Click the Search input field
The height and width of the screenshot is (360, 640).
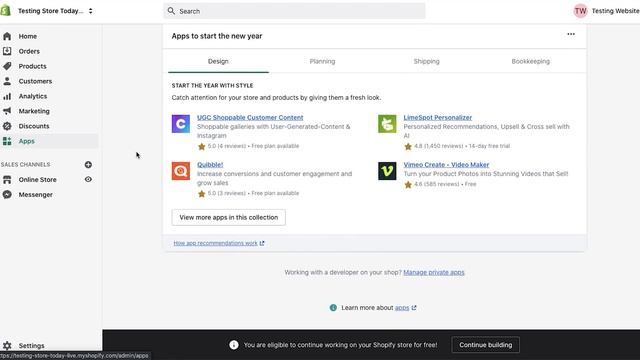coord(294,11)
